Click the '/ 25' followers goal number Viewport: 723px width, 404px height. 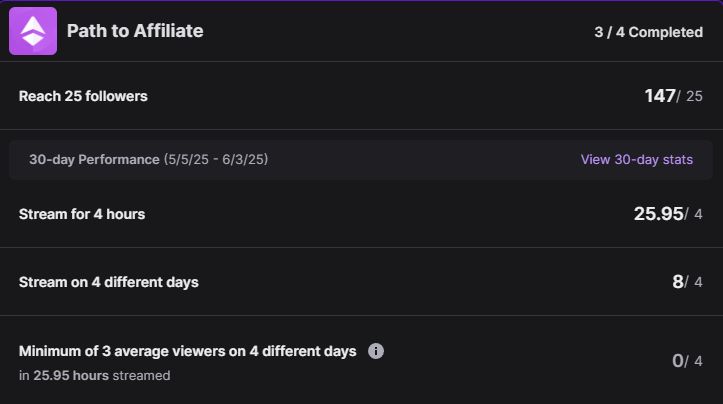(690, 96)
